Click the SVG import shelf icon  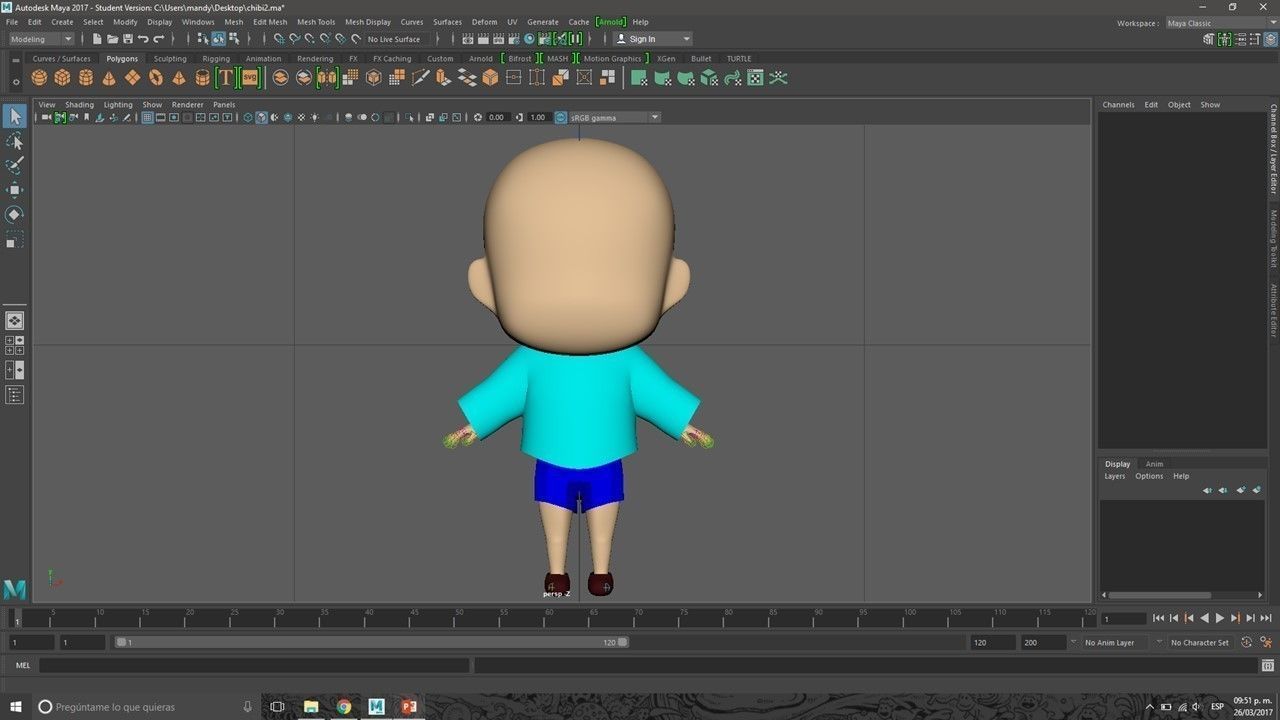pos(249,78)
